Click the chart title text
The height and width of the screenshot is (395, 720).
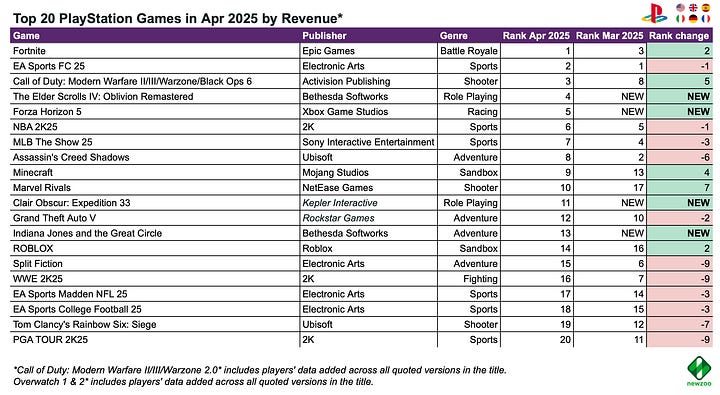[178, 18]
